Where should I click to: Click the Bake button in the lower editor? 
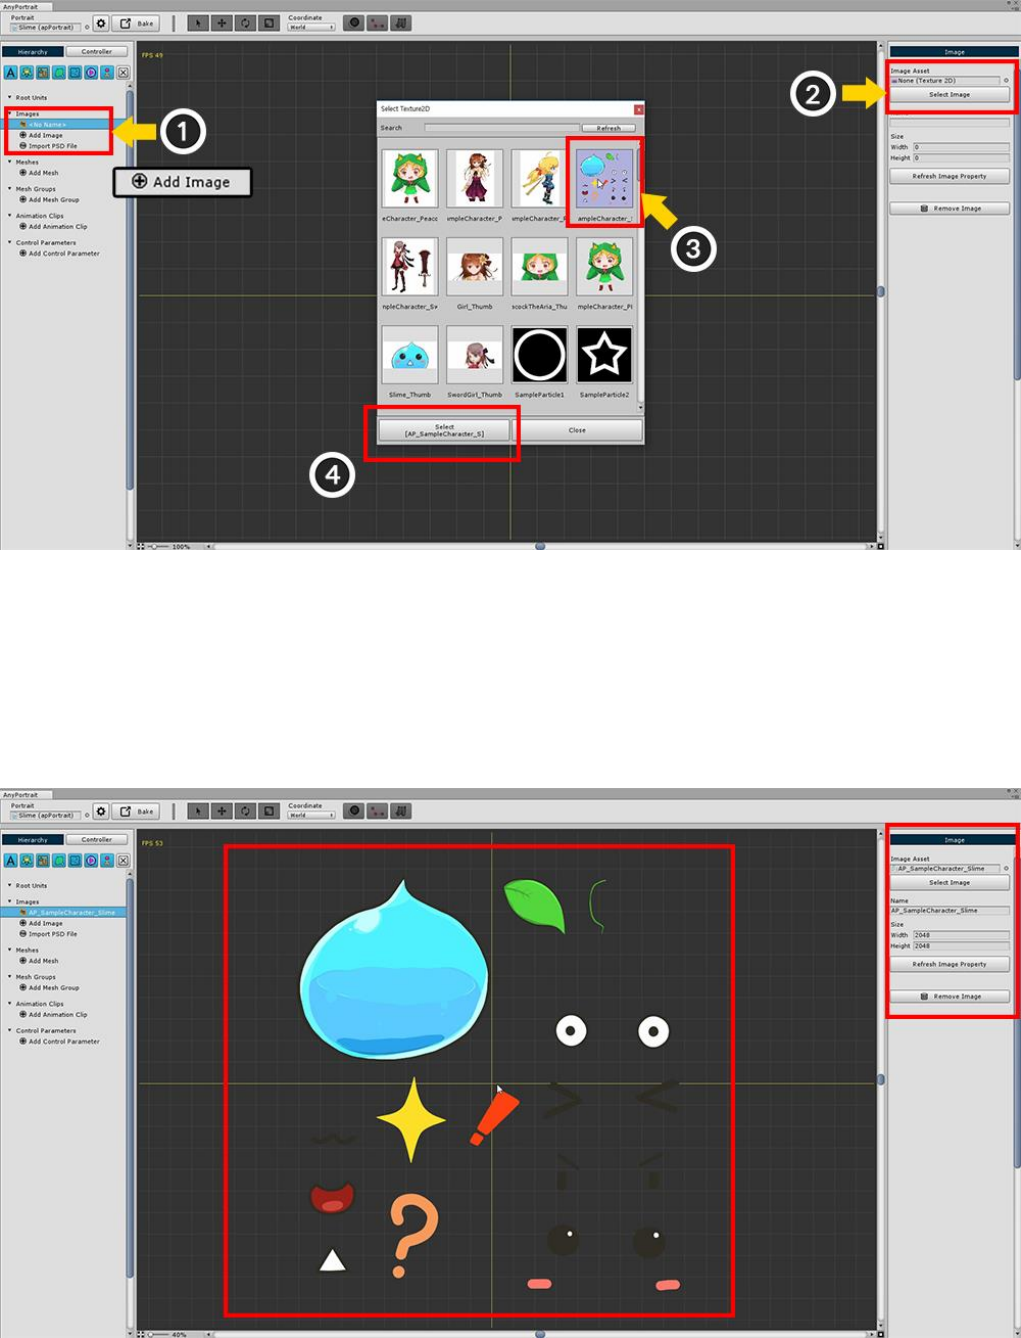pos(138,811)
